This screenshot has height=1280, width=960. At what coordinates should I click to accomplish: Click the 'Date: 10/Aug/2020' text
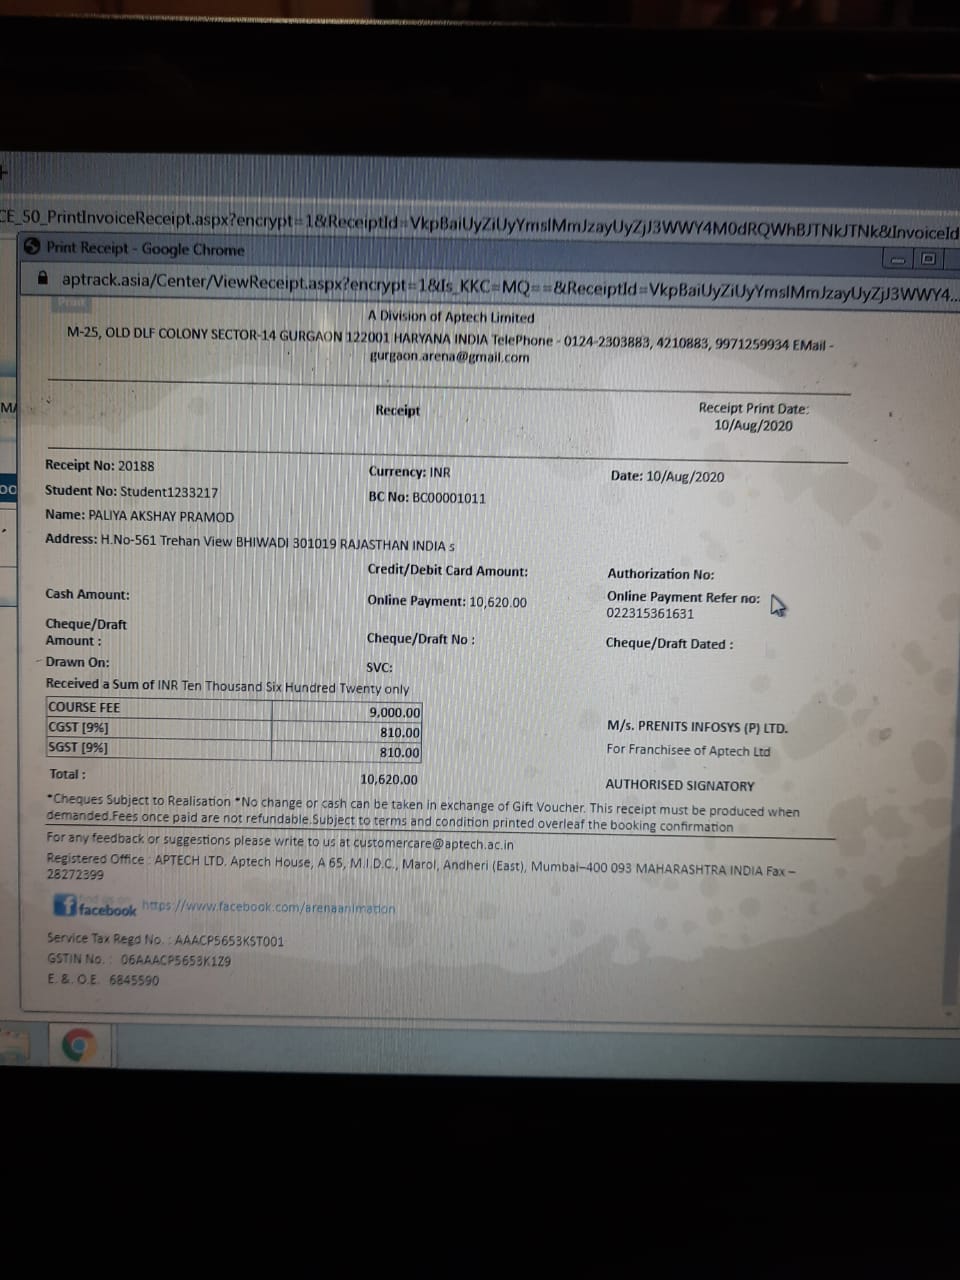coord(667,476)
